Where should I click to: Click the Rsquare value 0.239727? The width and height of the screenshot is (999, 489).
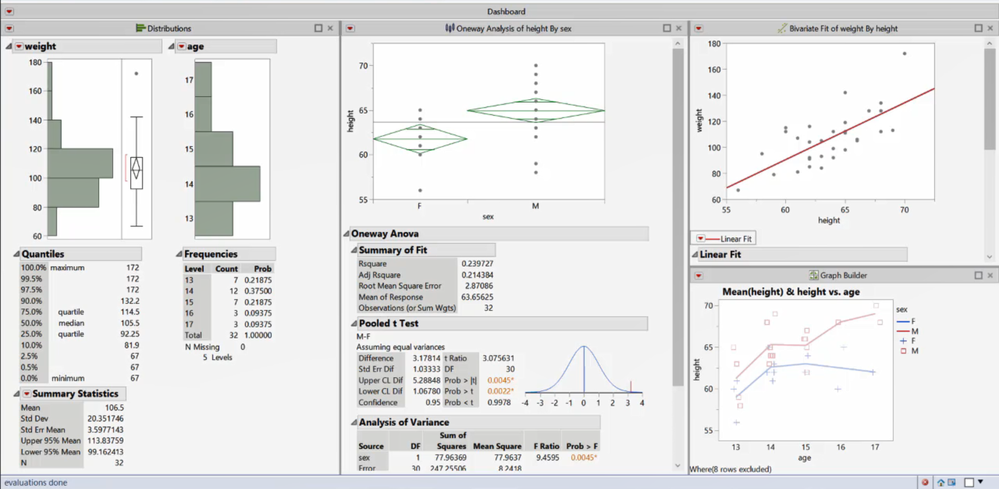(x=477, y=263)
